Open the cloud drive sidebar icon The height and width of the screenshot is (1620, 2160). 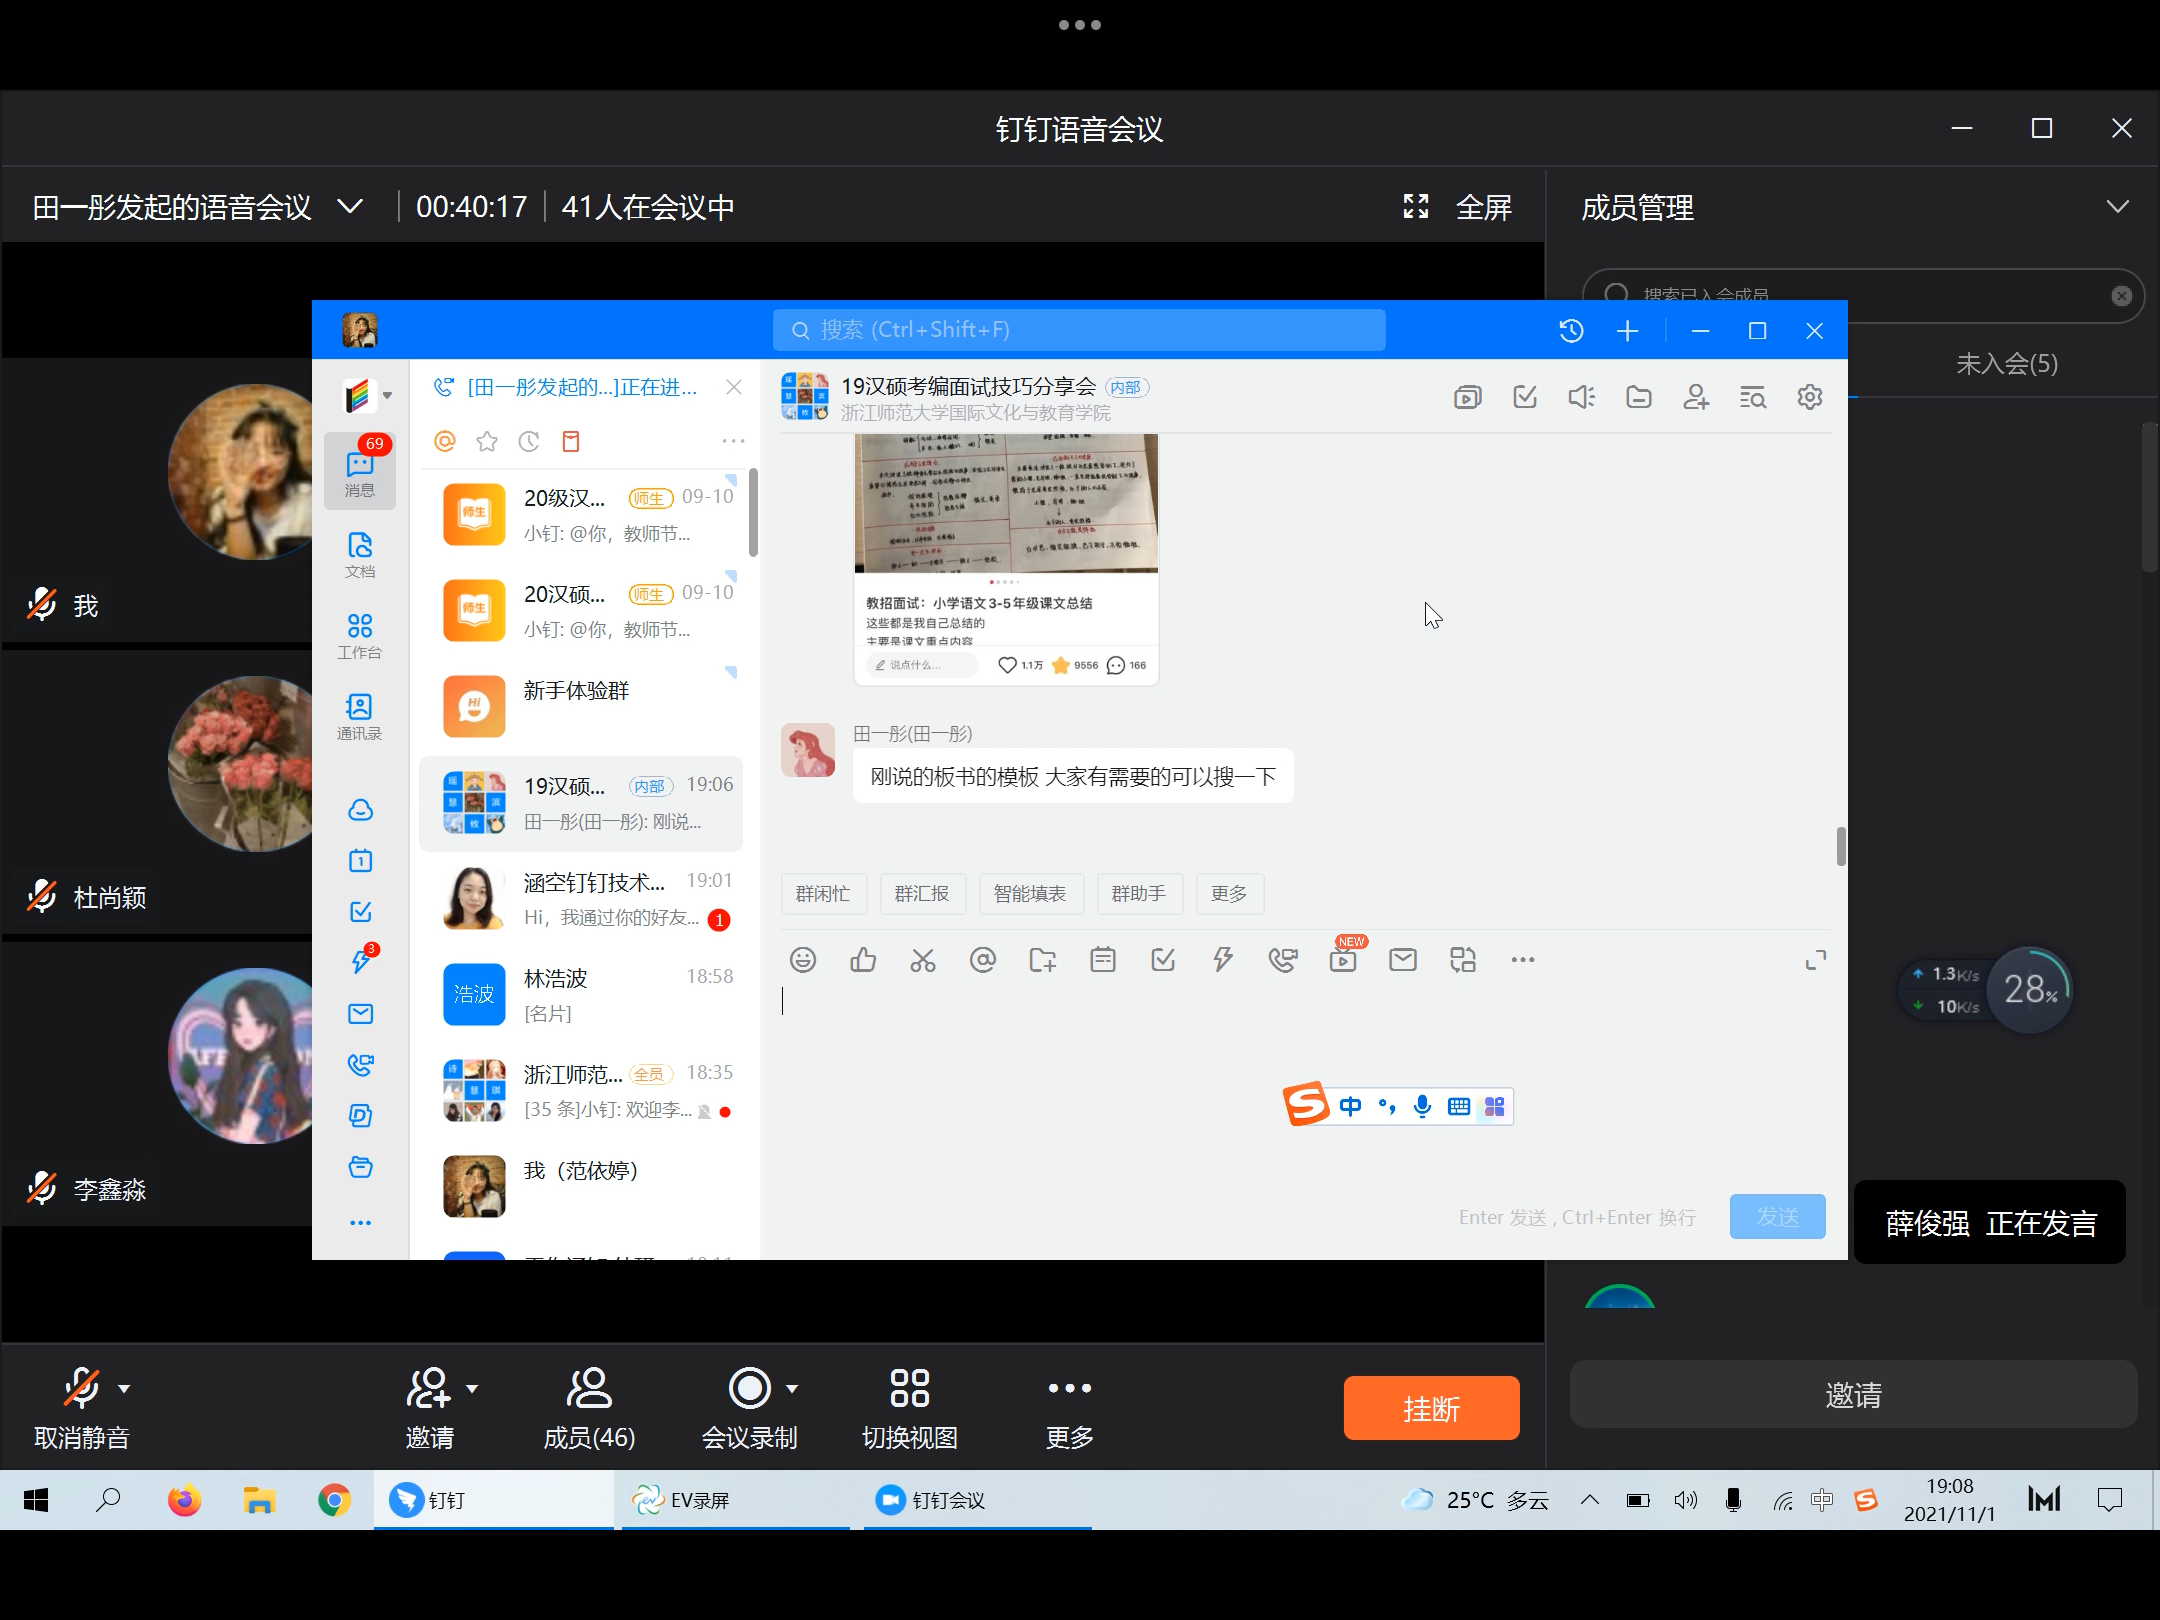(360, 810)
